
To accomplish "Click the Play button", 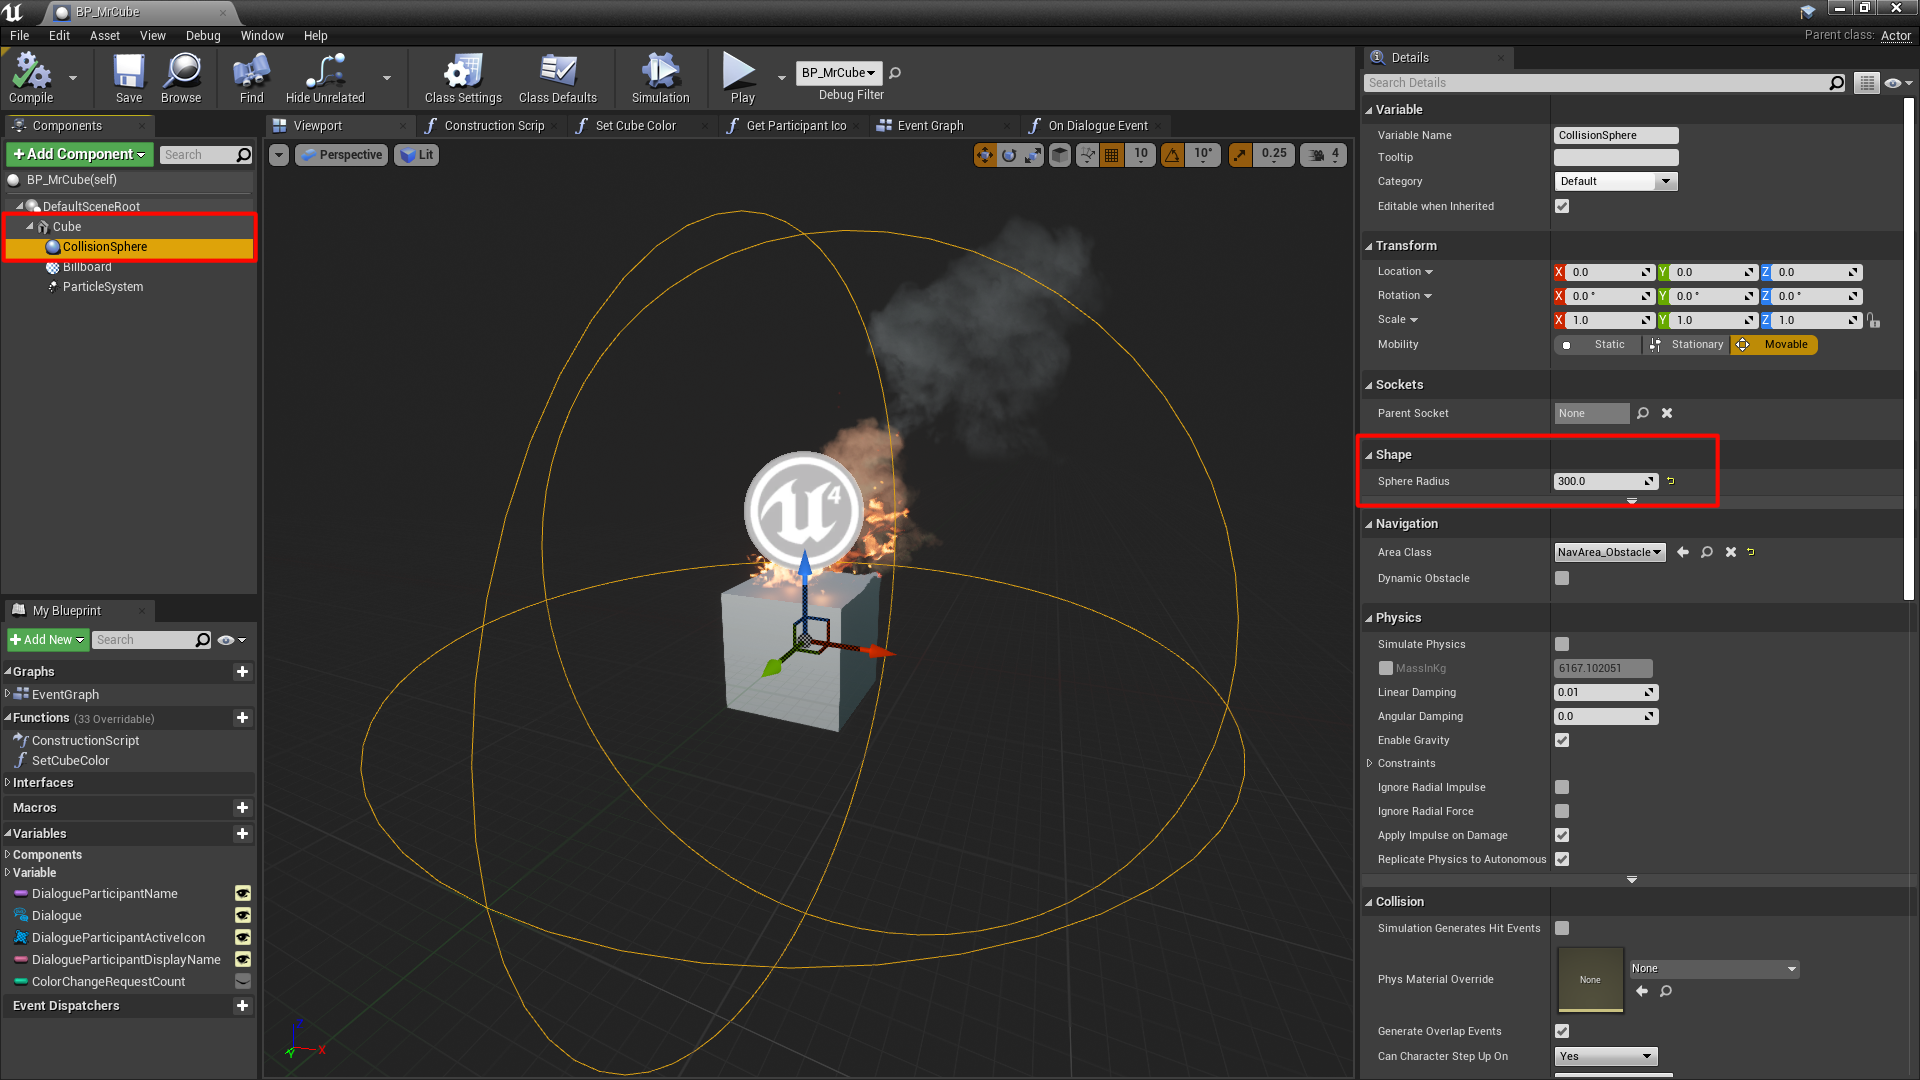I will point(741,78).
